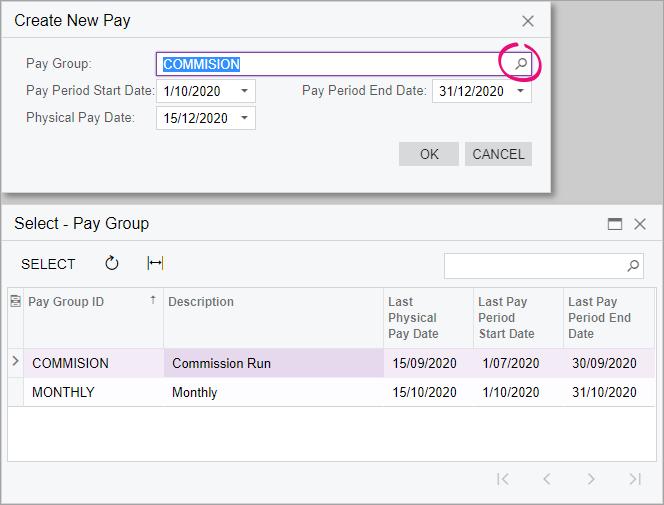This screenshot has width=664, height=505.
Task: Open the Physical Pay Date calendar dropdown
Action: click(244, 118)
